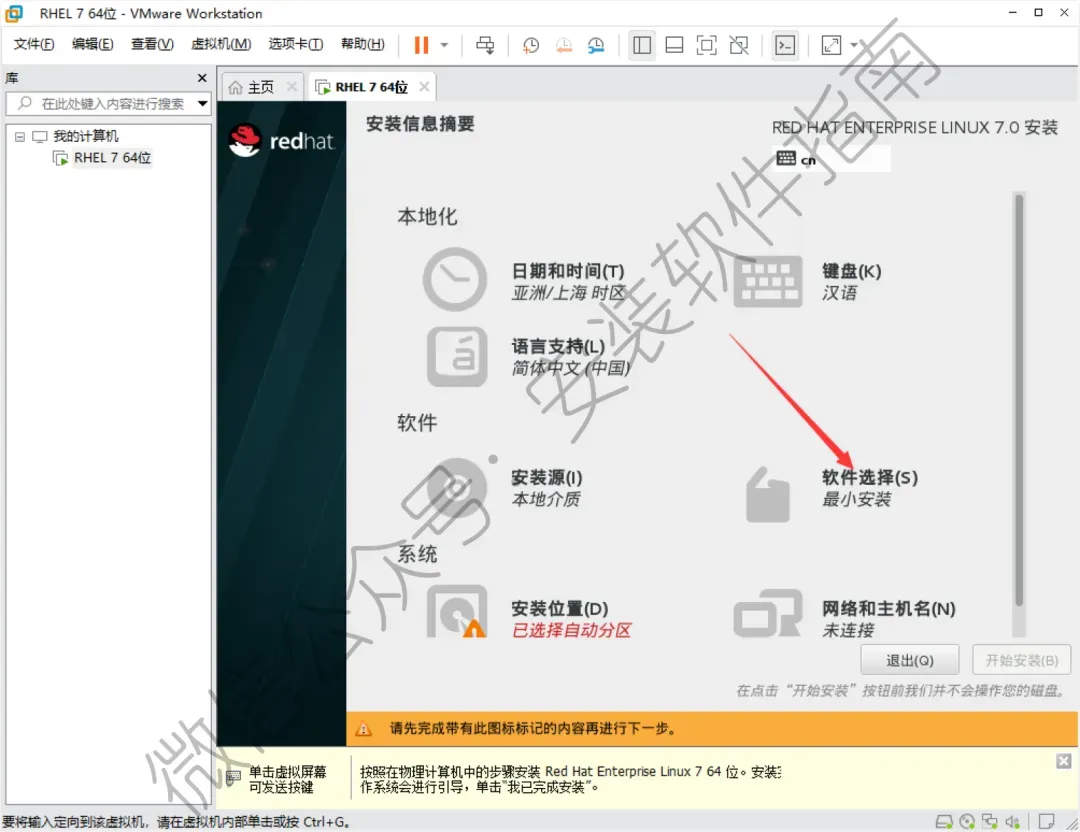
Task: Switch to Unity mode icon
Action: tap(739, 45)
